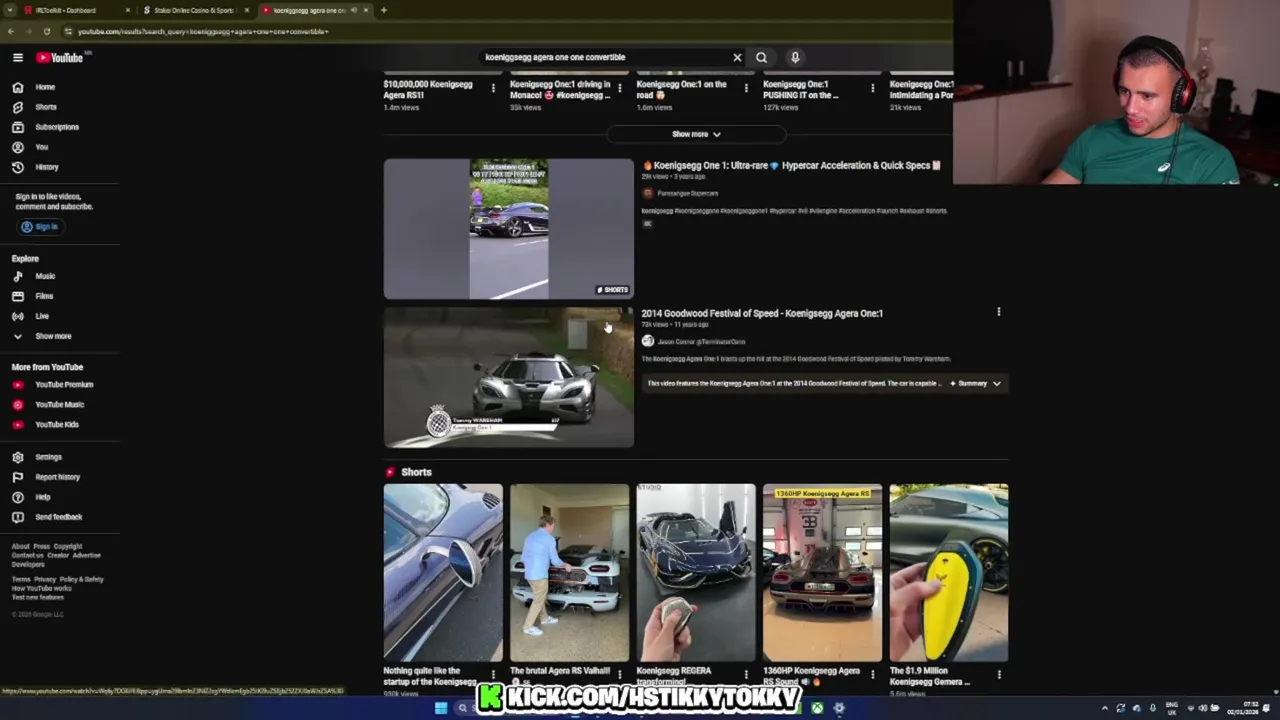Click the YouTube logo
The image size is (1280, 720).
(x=60, y=58)
